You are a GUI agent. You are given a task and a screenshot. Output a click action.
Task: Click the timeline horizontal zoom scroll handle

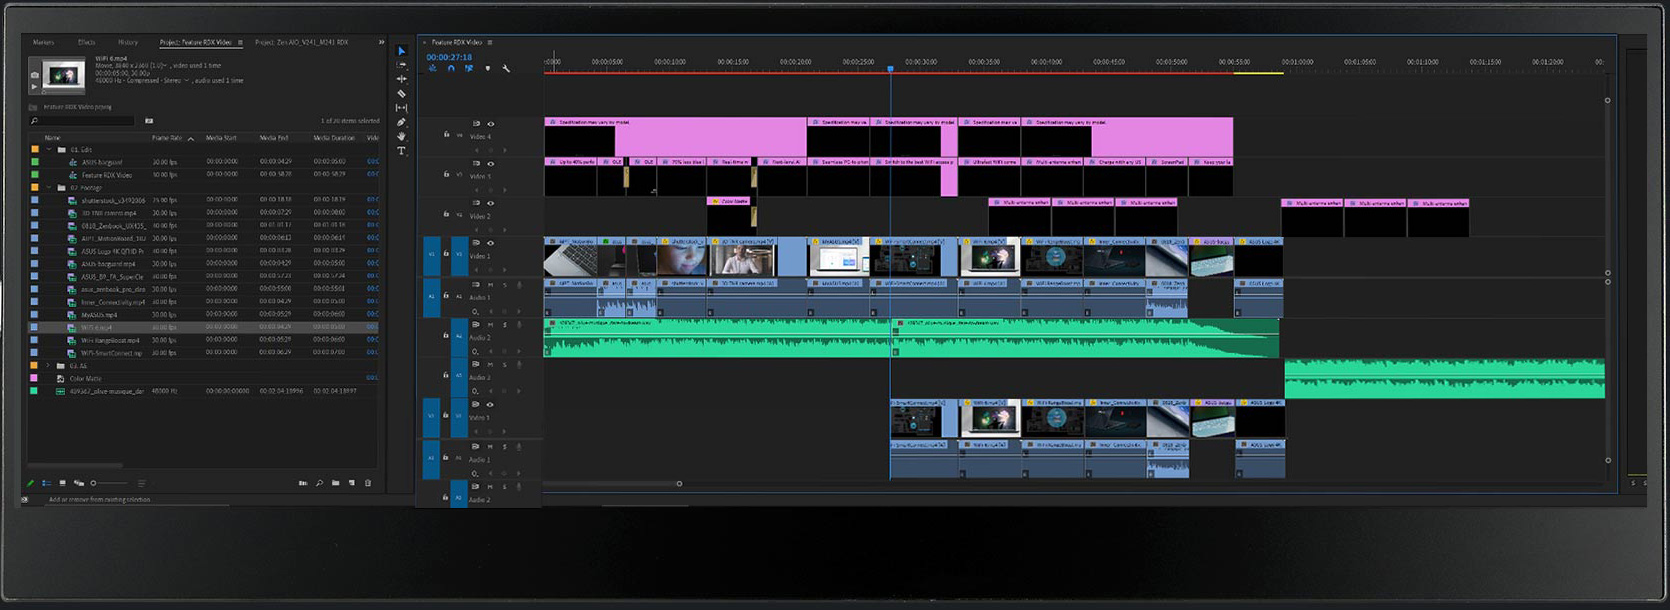click(x=679, y=484)
